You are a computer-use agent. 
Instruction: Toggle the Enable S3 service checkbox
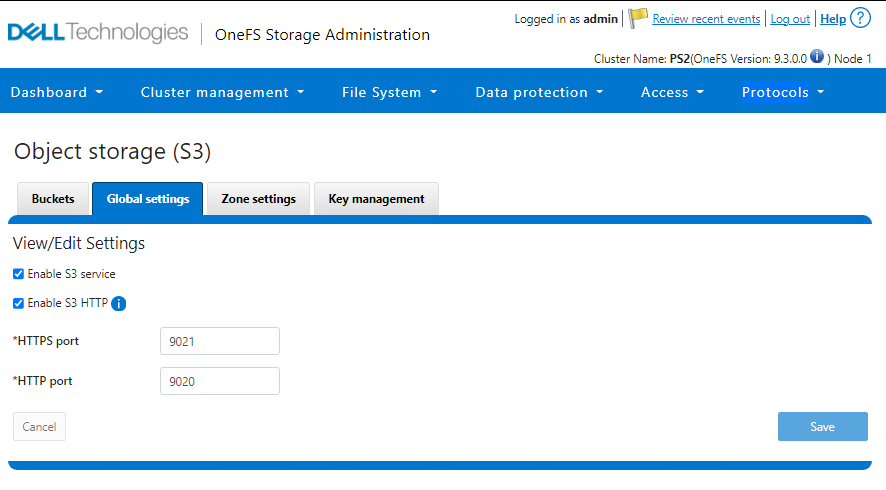(x=18, y=274)
